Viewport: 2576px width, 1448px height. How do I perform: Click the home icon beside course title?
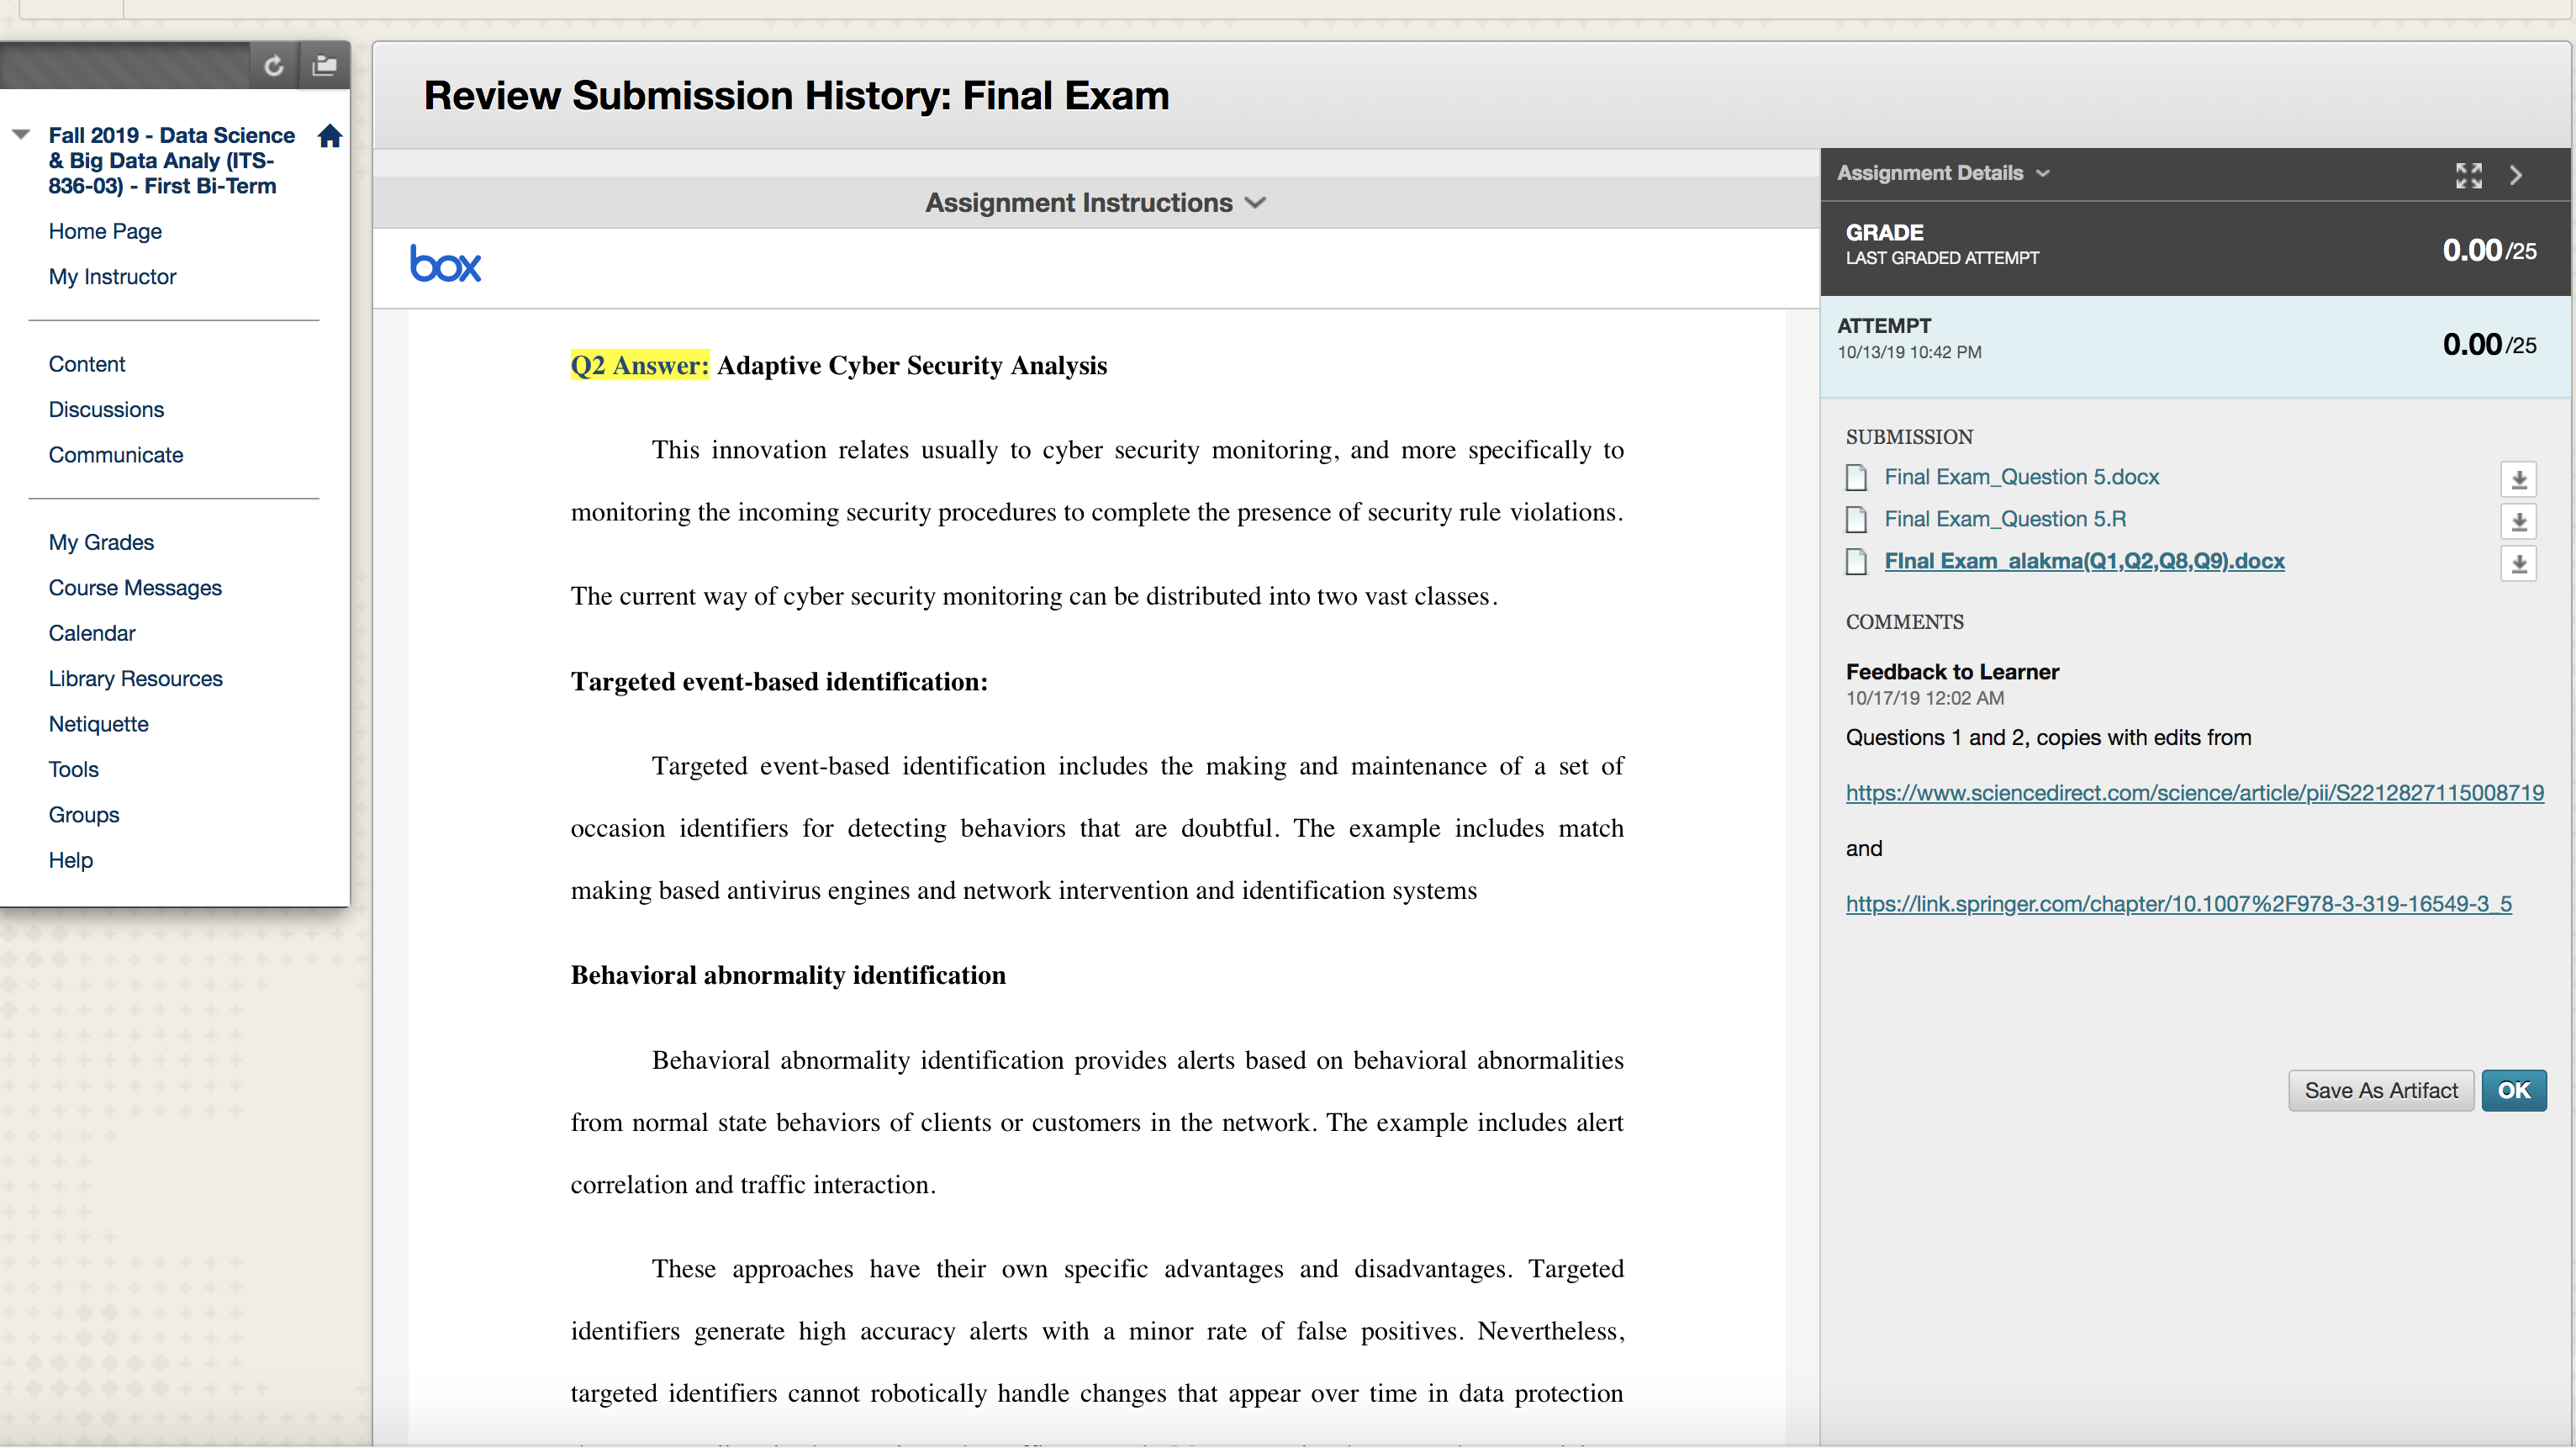pos(330,136)
